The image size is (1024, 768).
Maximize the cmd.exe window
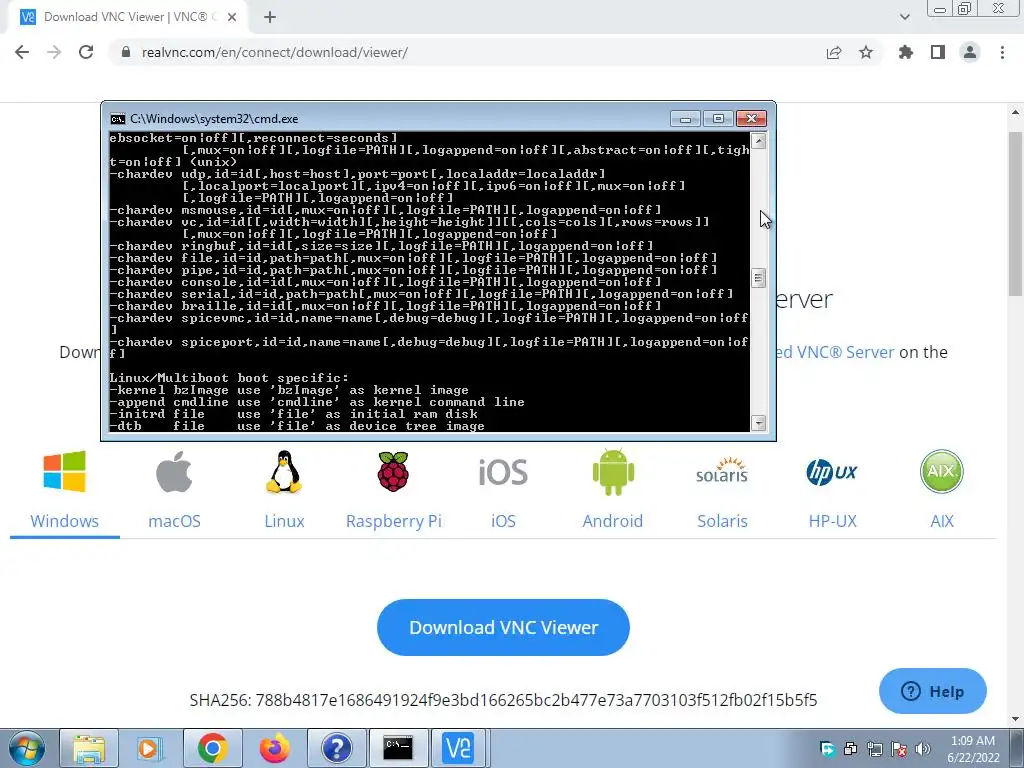[x=718, y=119]
